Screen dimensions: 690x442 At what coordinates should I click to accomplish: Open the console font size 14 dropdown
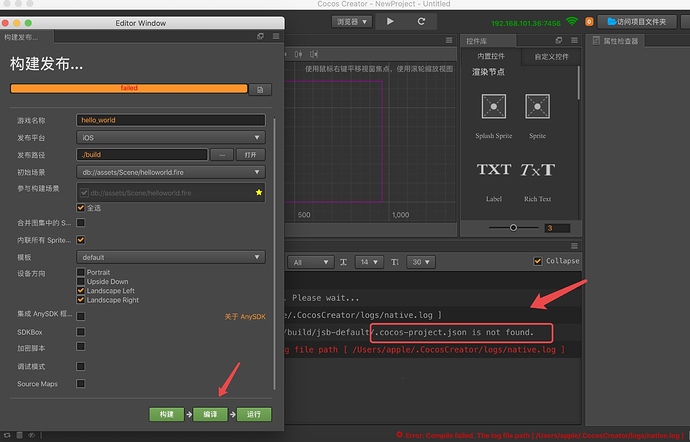pyautogui.click(x=369, y=262)
